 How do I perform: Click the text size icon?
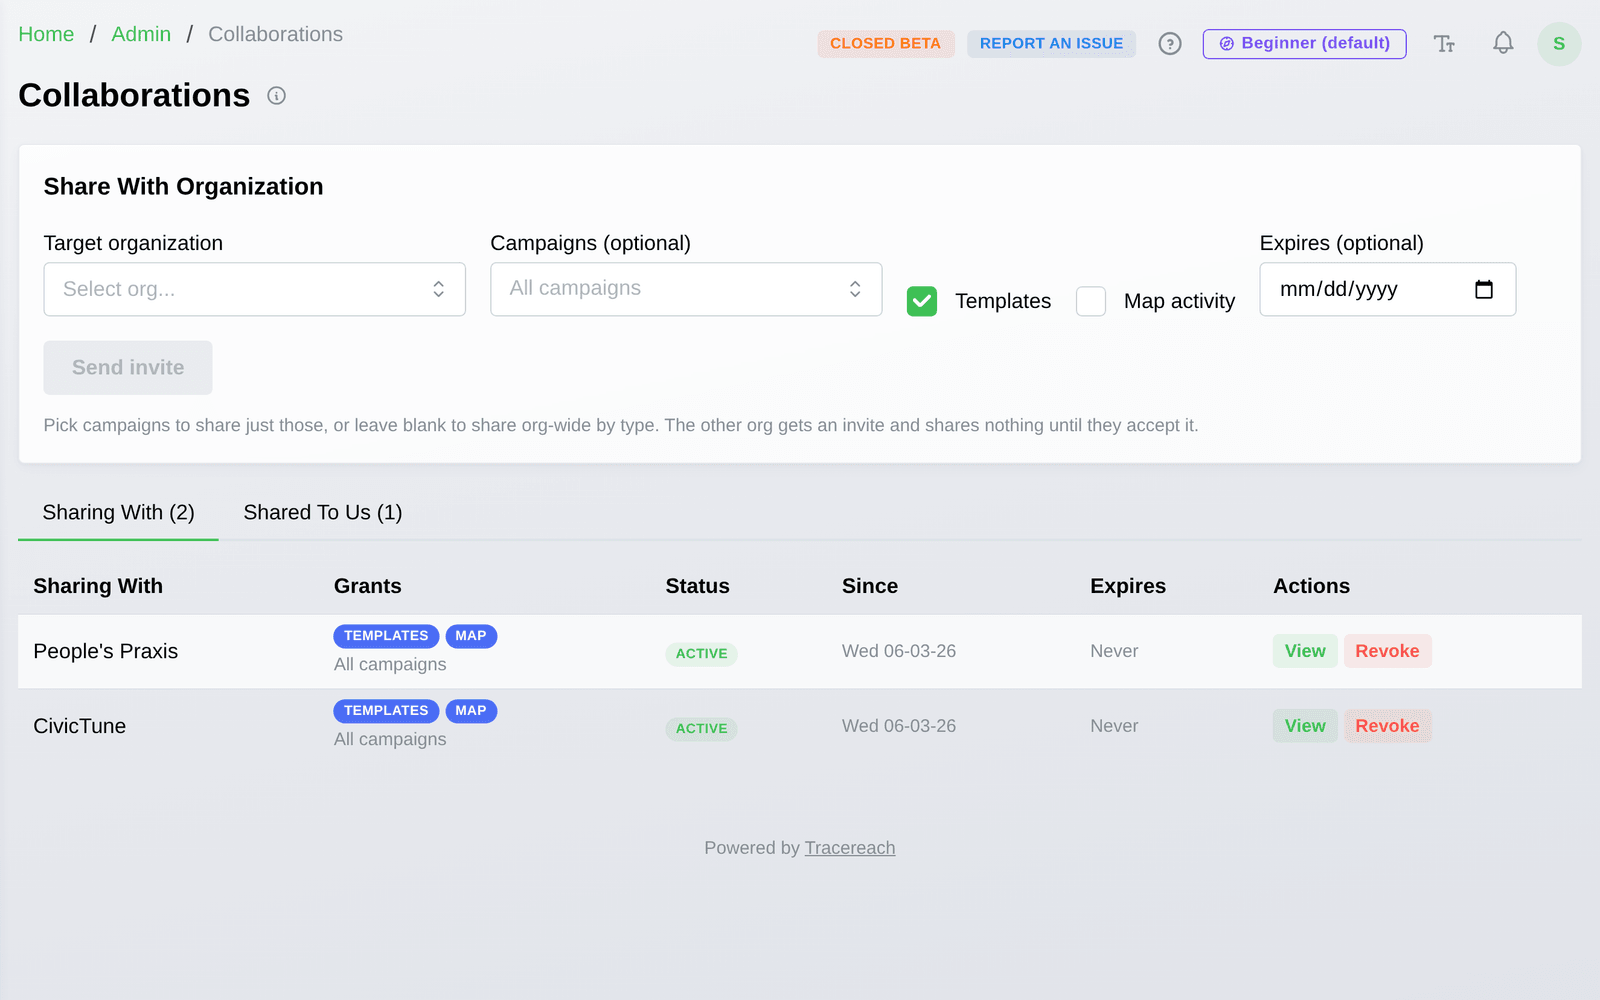[1444, 44]
